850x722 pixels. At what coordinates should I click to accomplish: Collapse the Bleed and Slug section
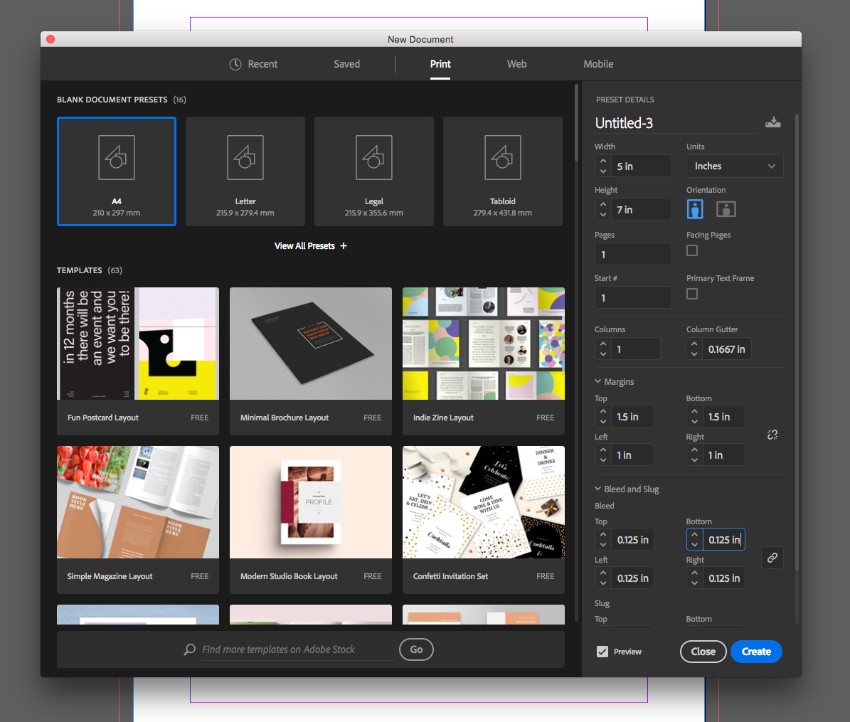click(x=598, y=489)
